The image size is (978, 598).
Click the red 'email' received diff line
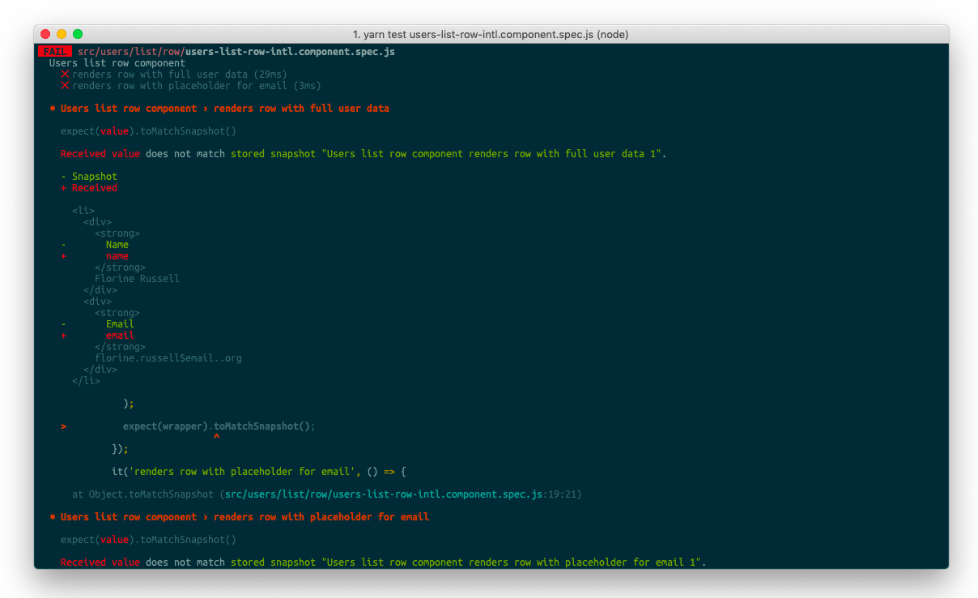pos(120,335)
